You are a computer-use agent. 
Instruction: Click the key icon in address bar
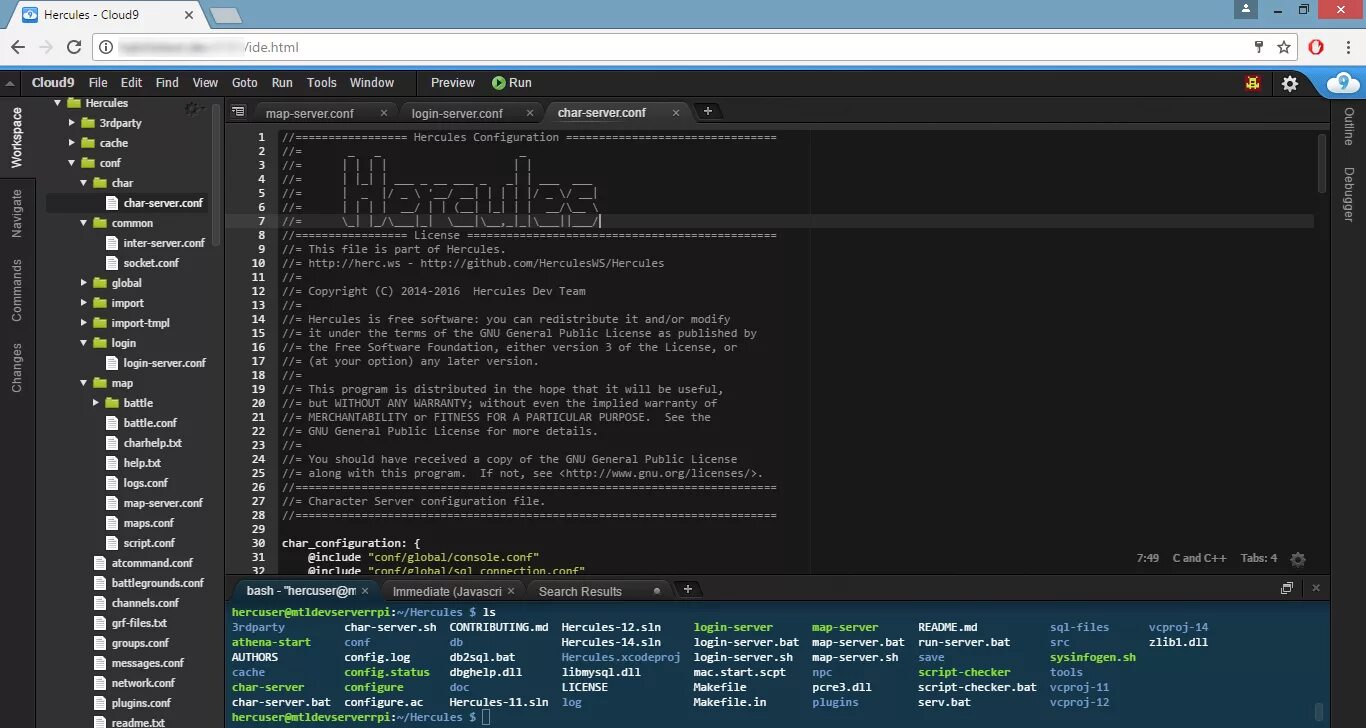coord(1259,47)
